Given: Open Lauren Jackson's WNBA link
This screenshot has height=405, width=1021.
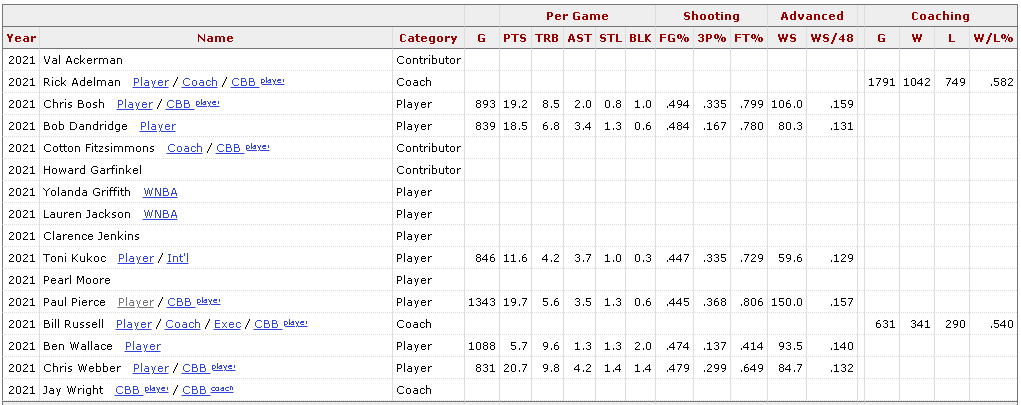Looking at the screenshot, I should click(x=160, y=214).
